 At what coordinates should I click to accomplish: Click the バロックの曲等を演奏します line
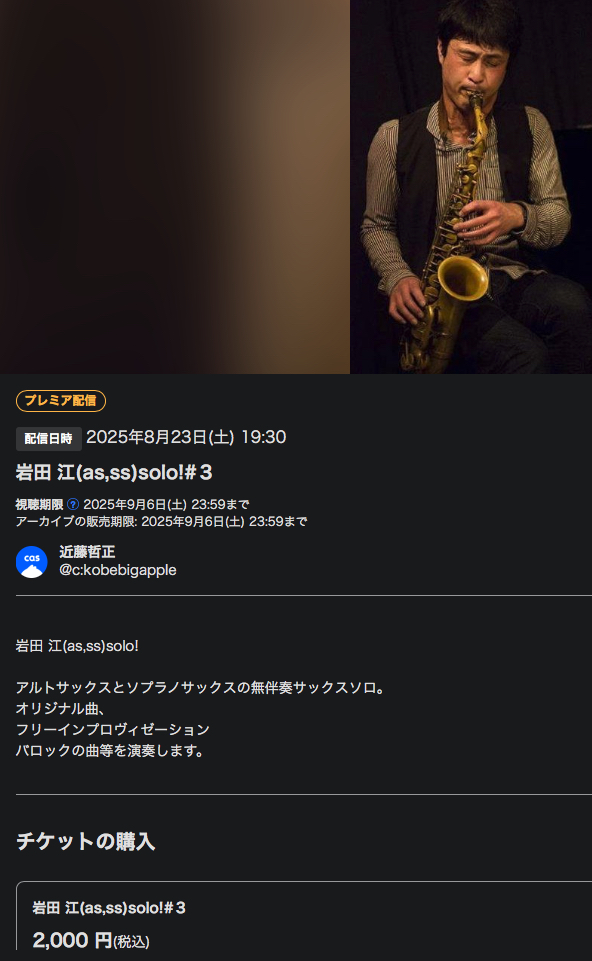pos(111,750)
